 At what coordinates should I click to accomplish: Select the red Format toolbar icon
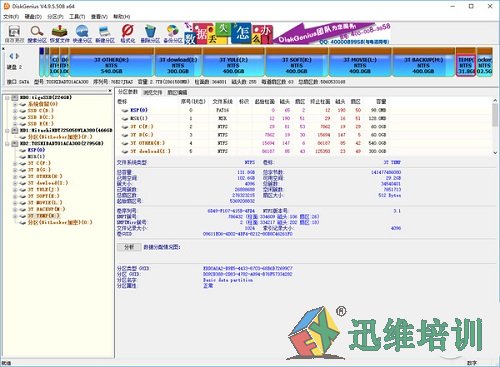point(128,34)
